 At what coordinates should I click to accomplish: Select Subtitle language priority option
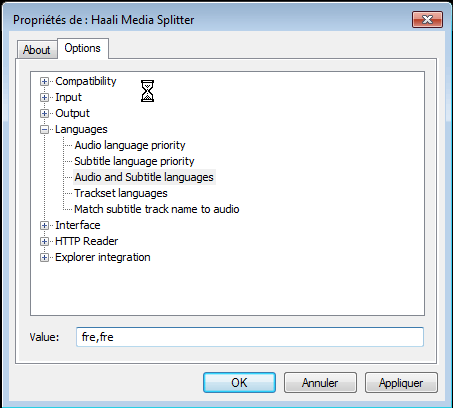coord(134,161)
